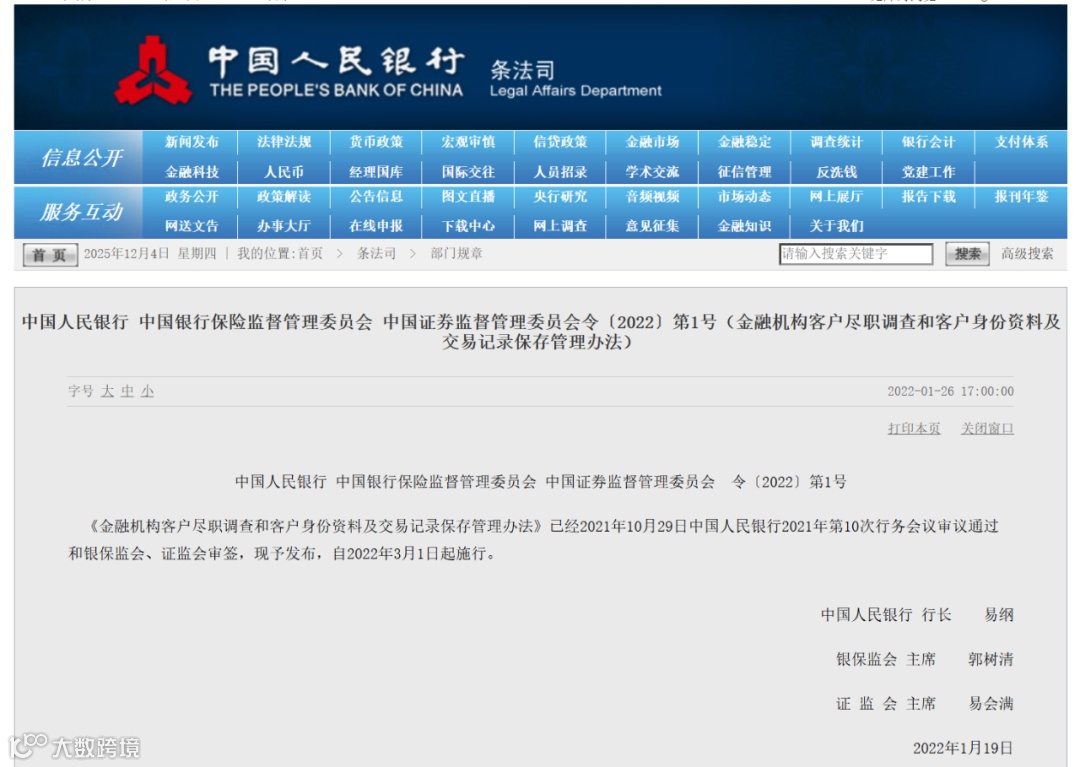Open 公告信息 under 服务互动
This screenshot has width=1080, height=767.
(x=376, y=196)
